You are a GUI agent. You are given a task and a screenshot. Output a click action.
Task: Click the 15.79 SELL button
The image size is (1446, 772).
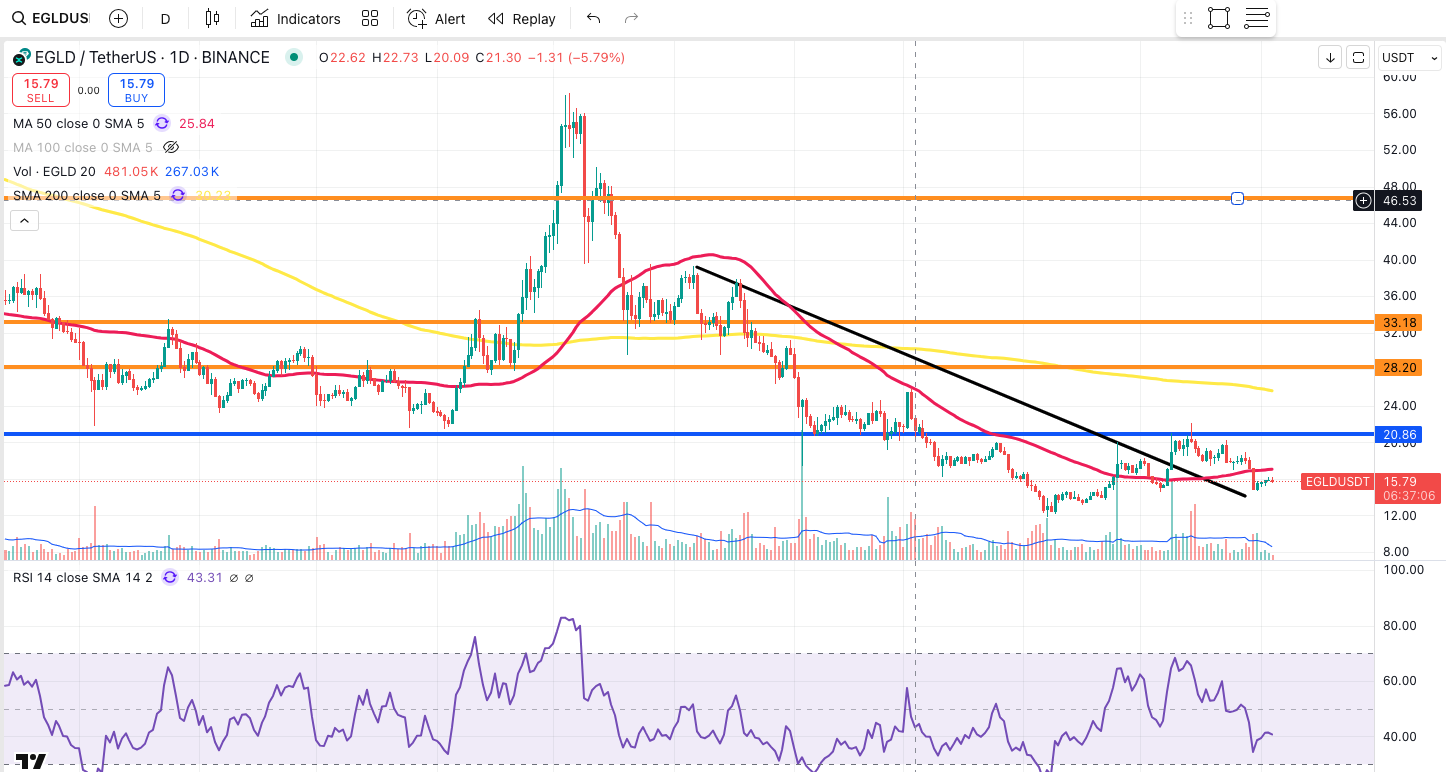[41, 90]
